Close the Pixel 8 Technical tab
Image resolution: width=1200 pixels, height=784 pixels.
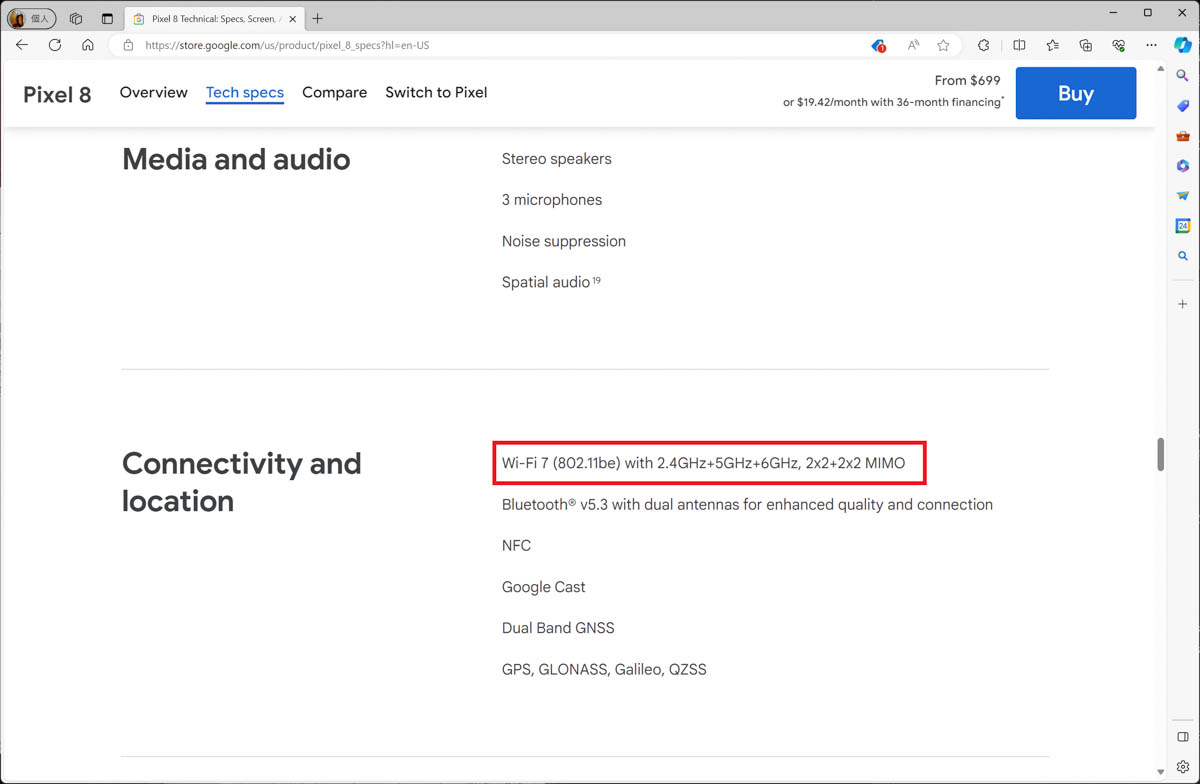click(x=292, y=19)
